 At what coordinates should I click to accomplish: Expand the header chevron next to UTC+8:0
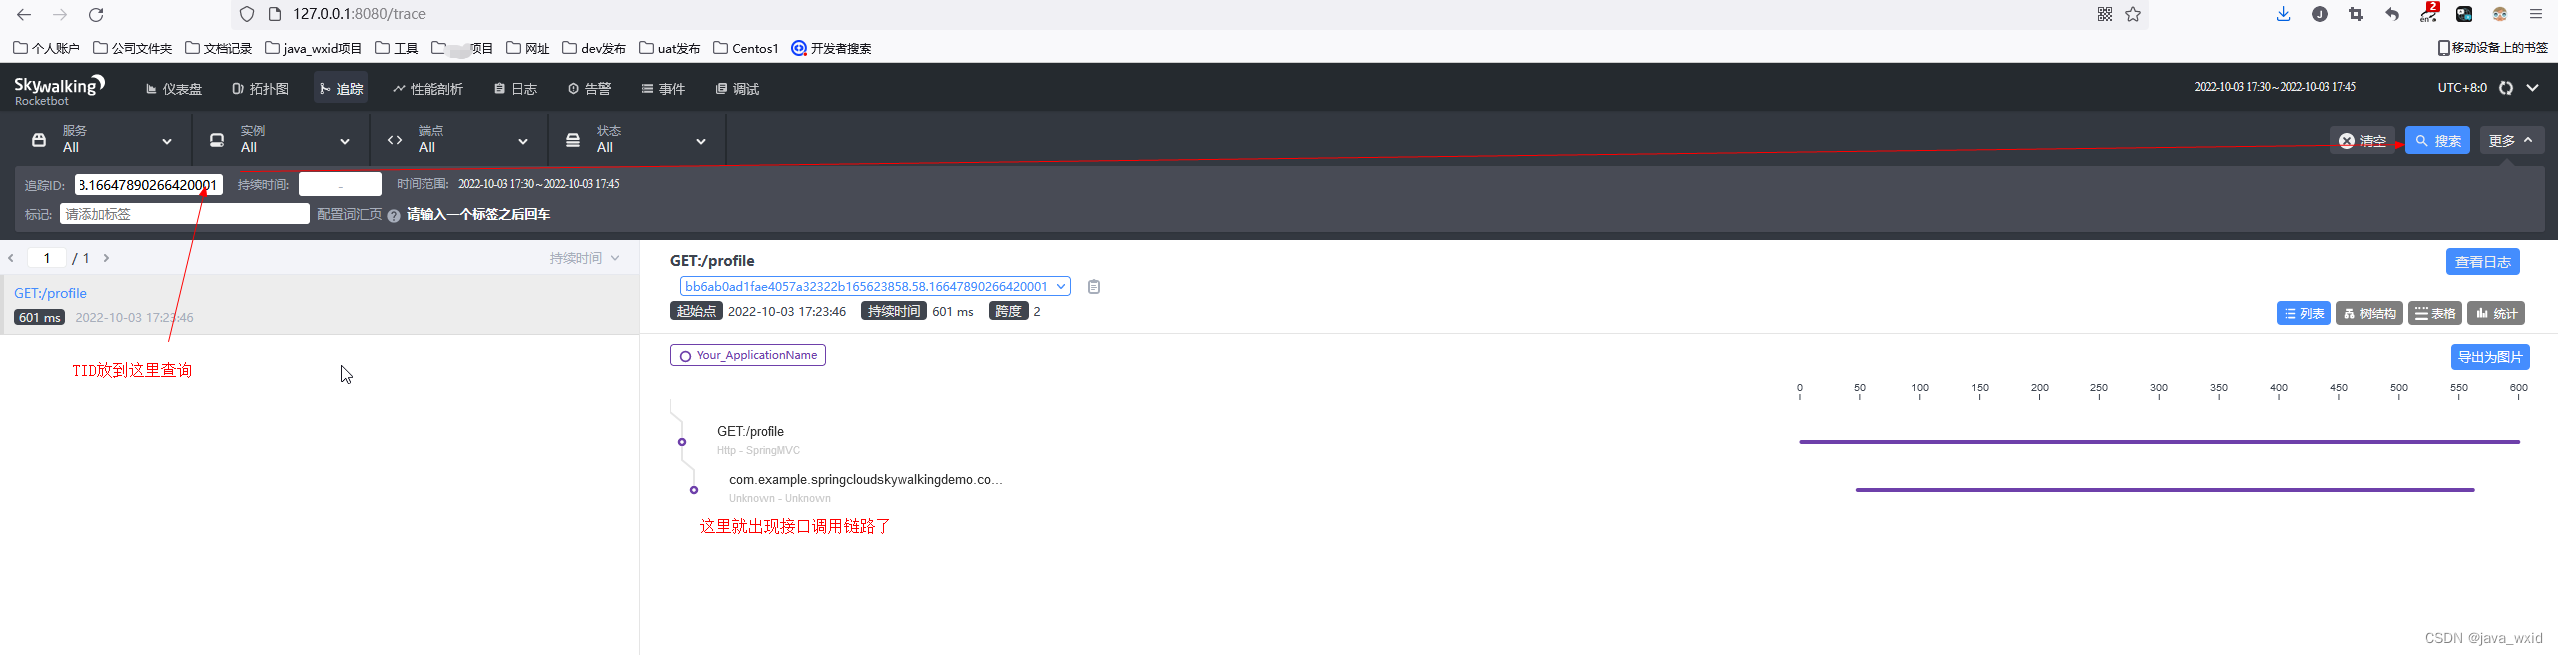click(x=2533, y=88)
